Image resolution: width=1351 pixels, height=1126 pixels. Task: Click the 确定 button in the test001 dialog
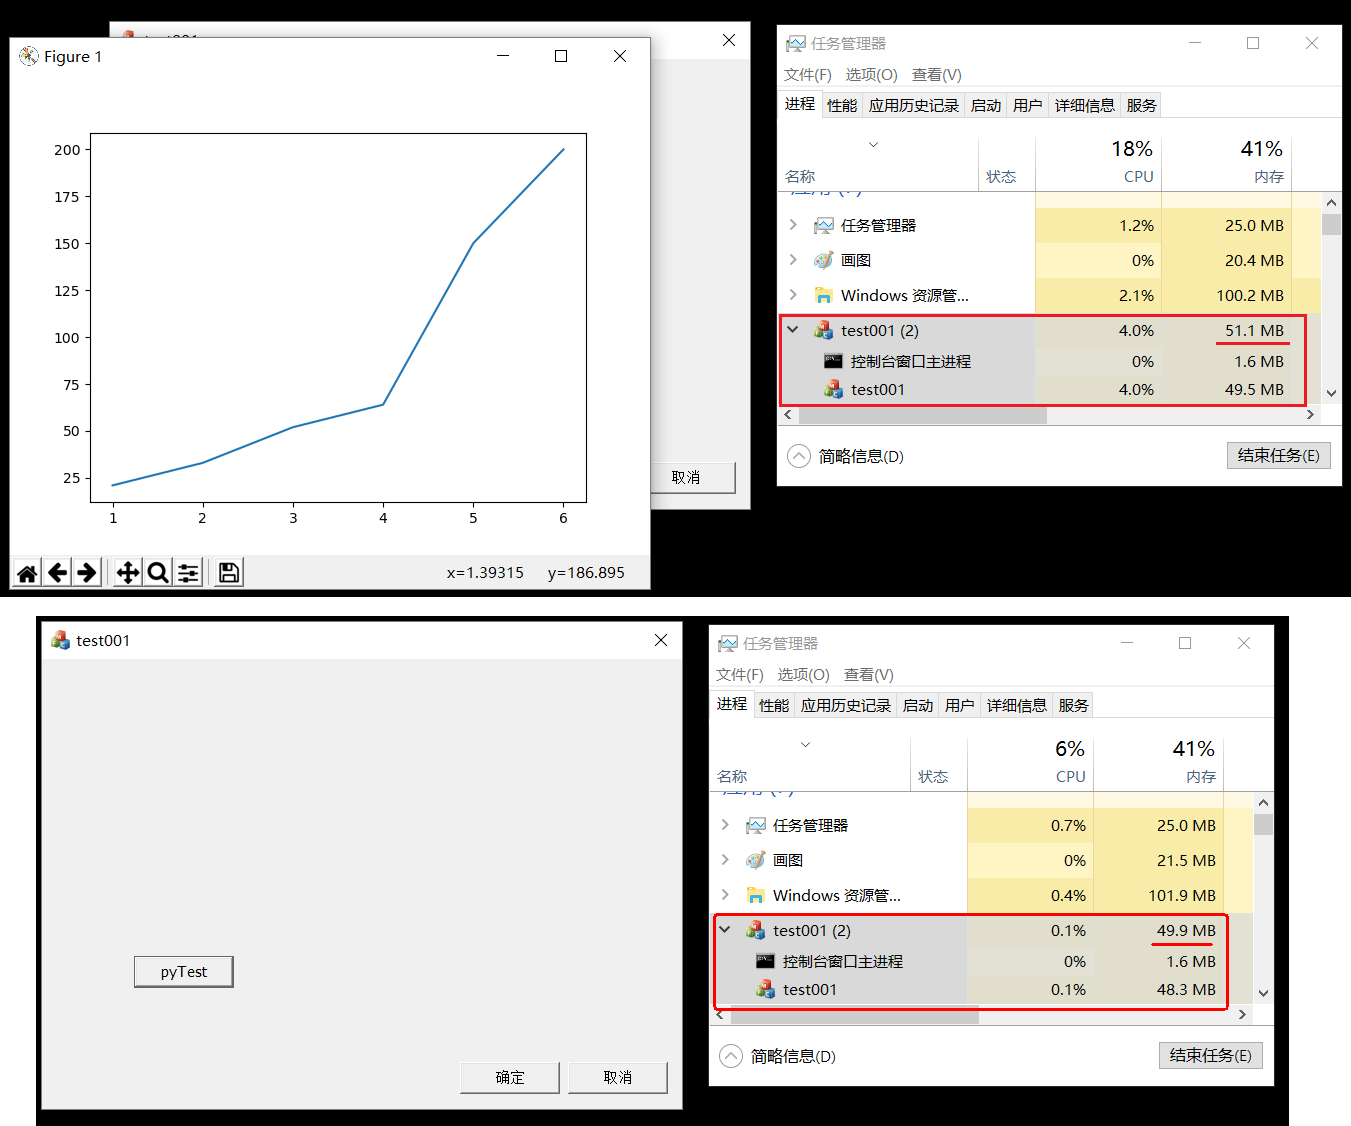(510, 1078)
